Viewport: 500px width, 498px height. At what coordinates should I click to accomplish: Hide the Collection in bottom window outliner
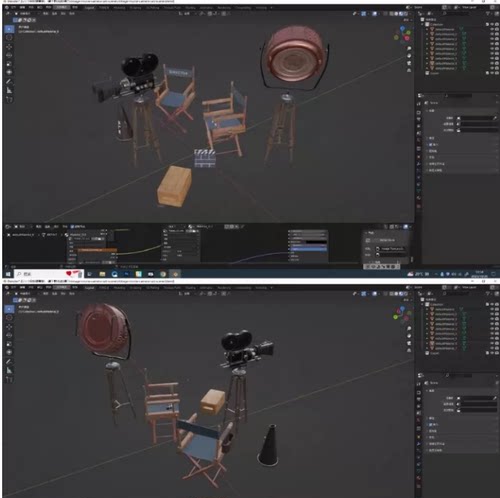[x=492, y=304]
